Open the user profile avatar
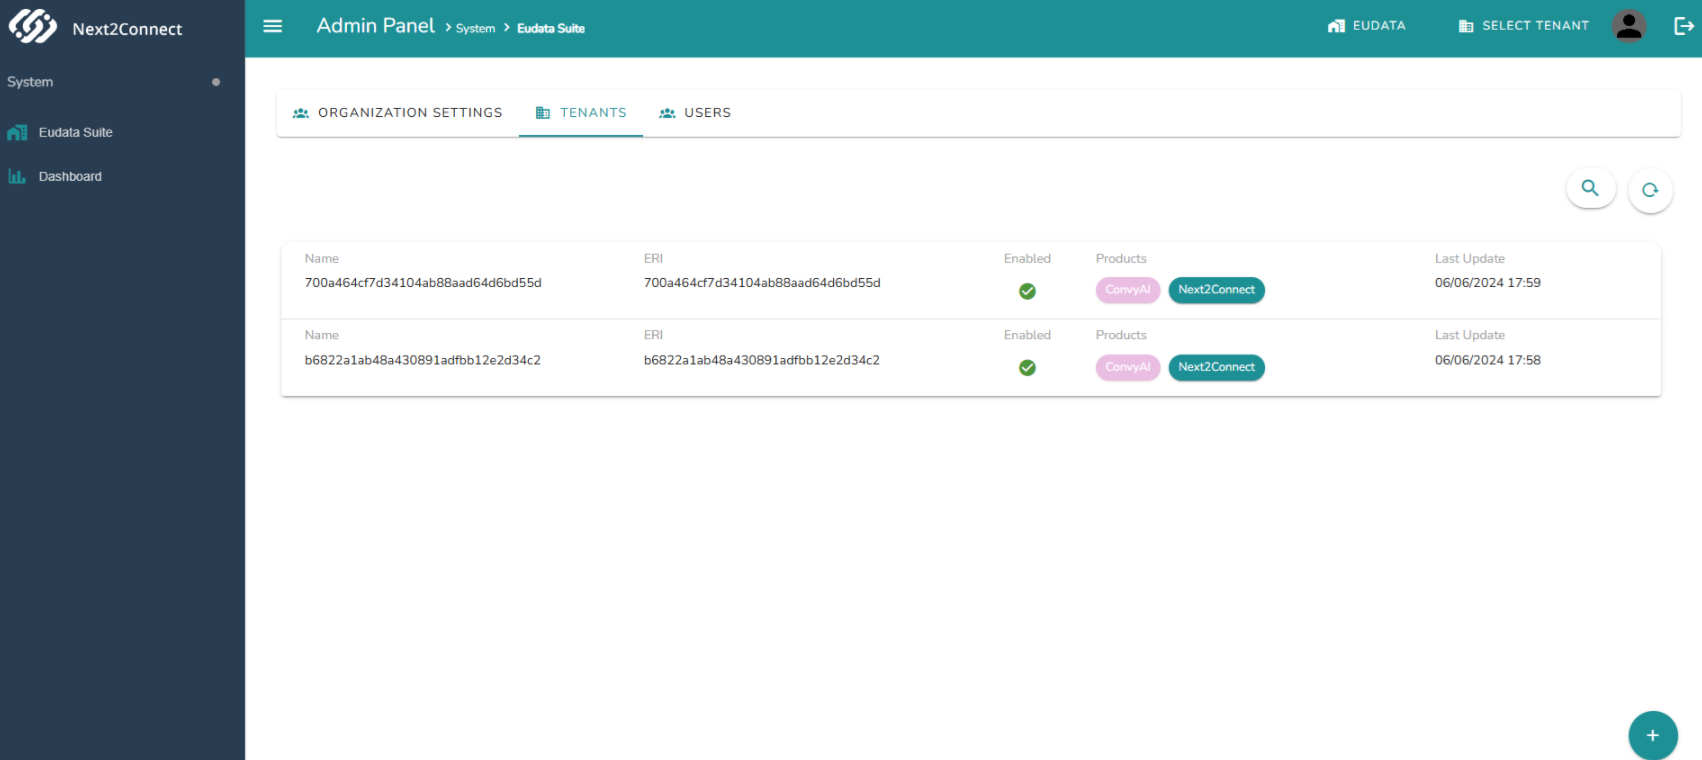The image size is (1702, 760). 1629,26
